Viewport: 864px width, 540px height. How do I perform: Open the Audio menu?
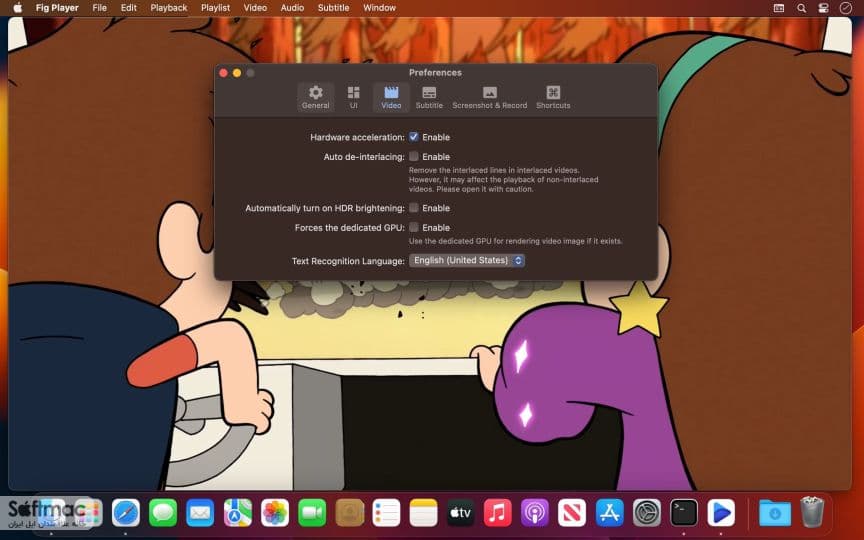coord(292,8)
